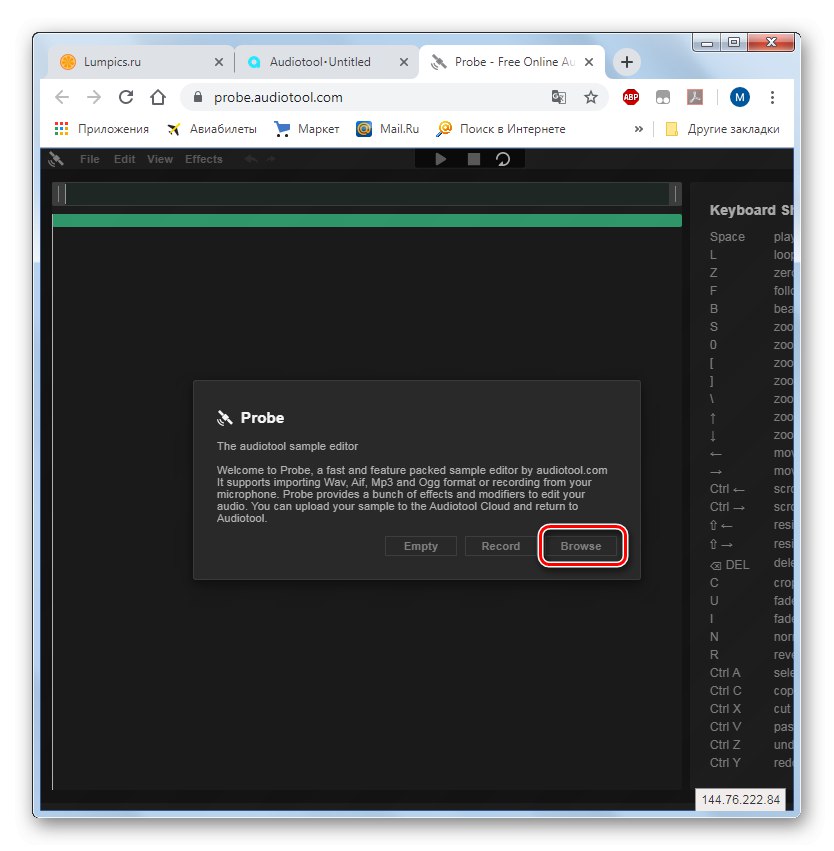Click the right handle of the waveform overview bar
This screenshot has height=851, width=834.
(x=675, y=194)
